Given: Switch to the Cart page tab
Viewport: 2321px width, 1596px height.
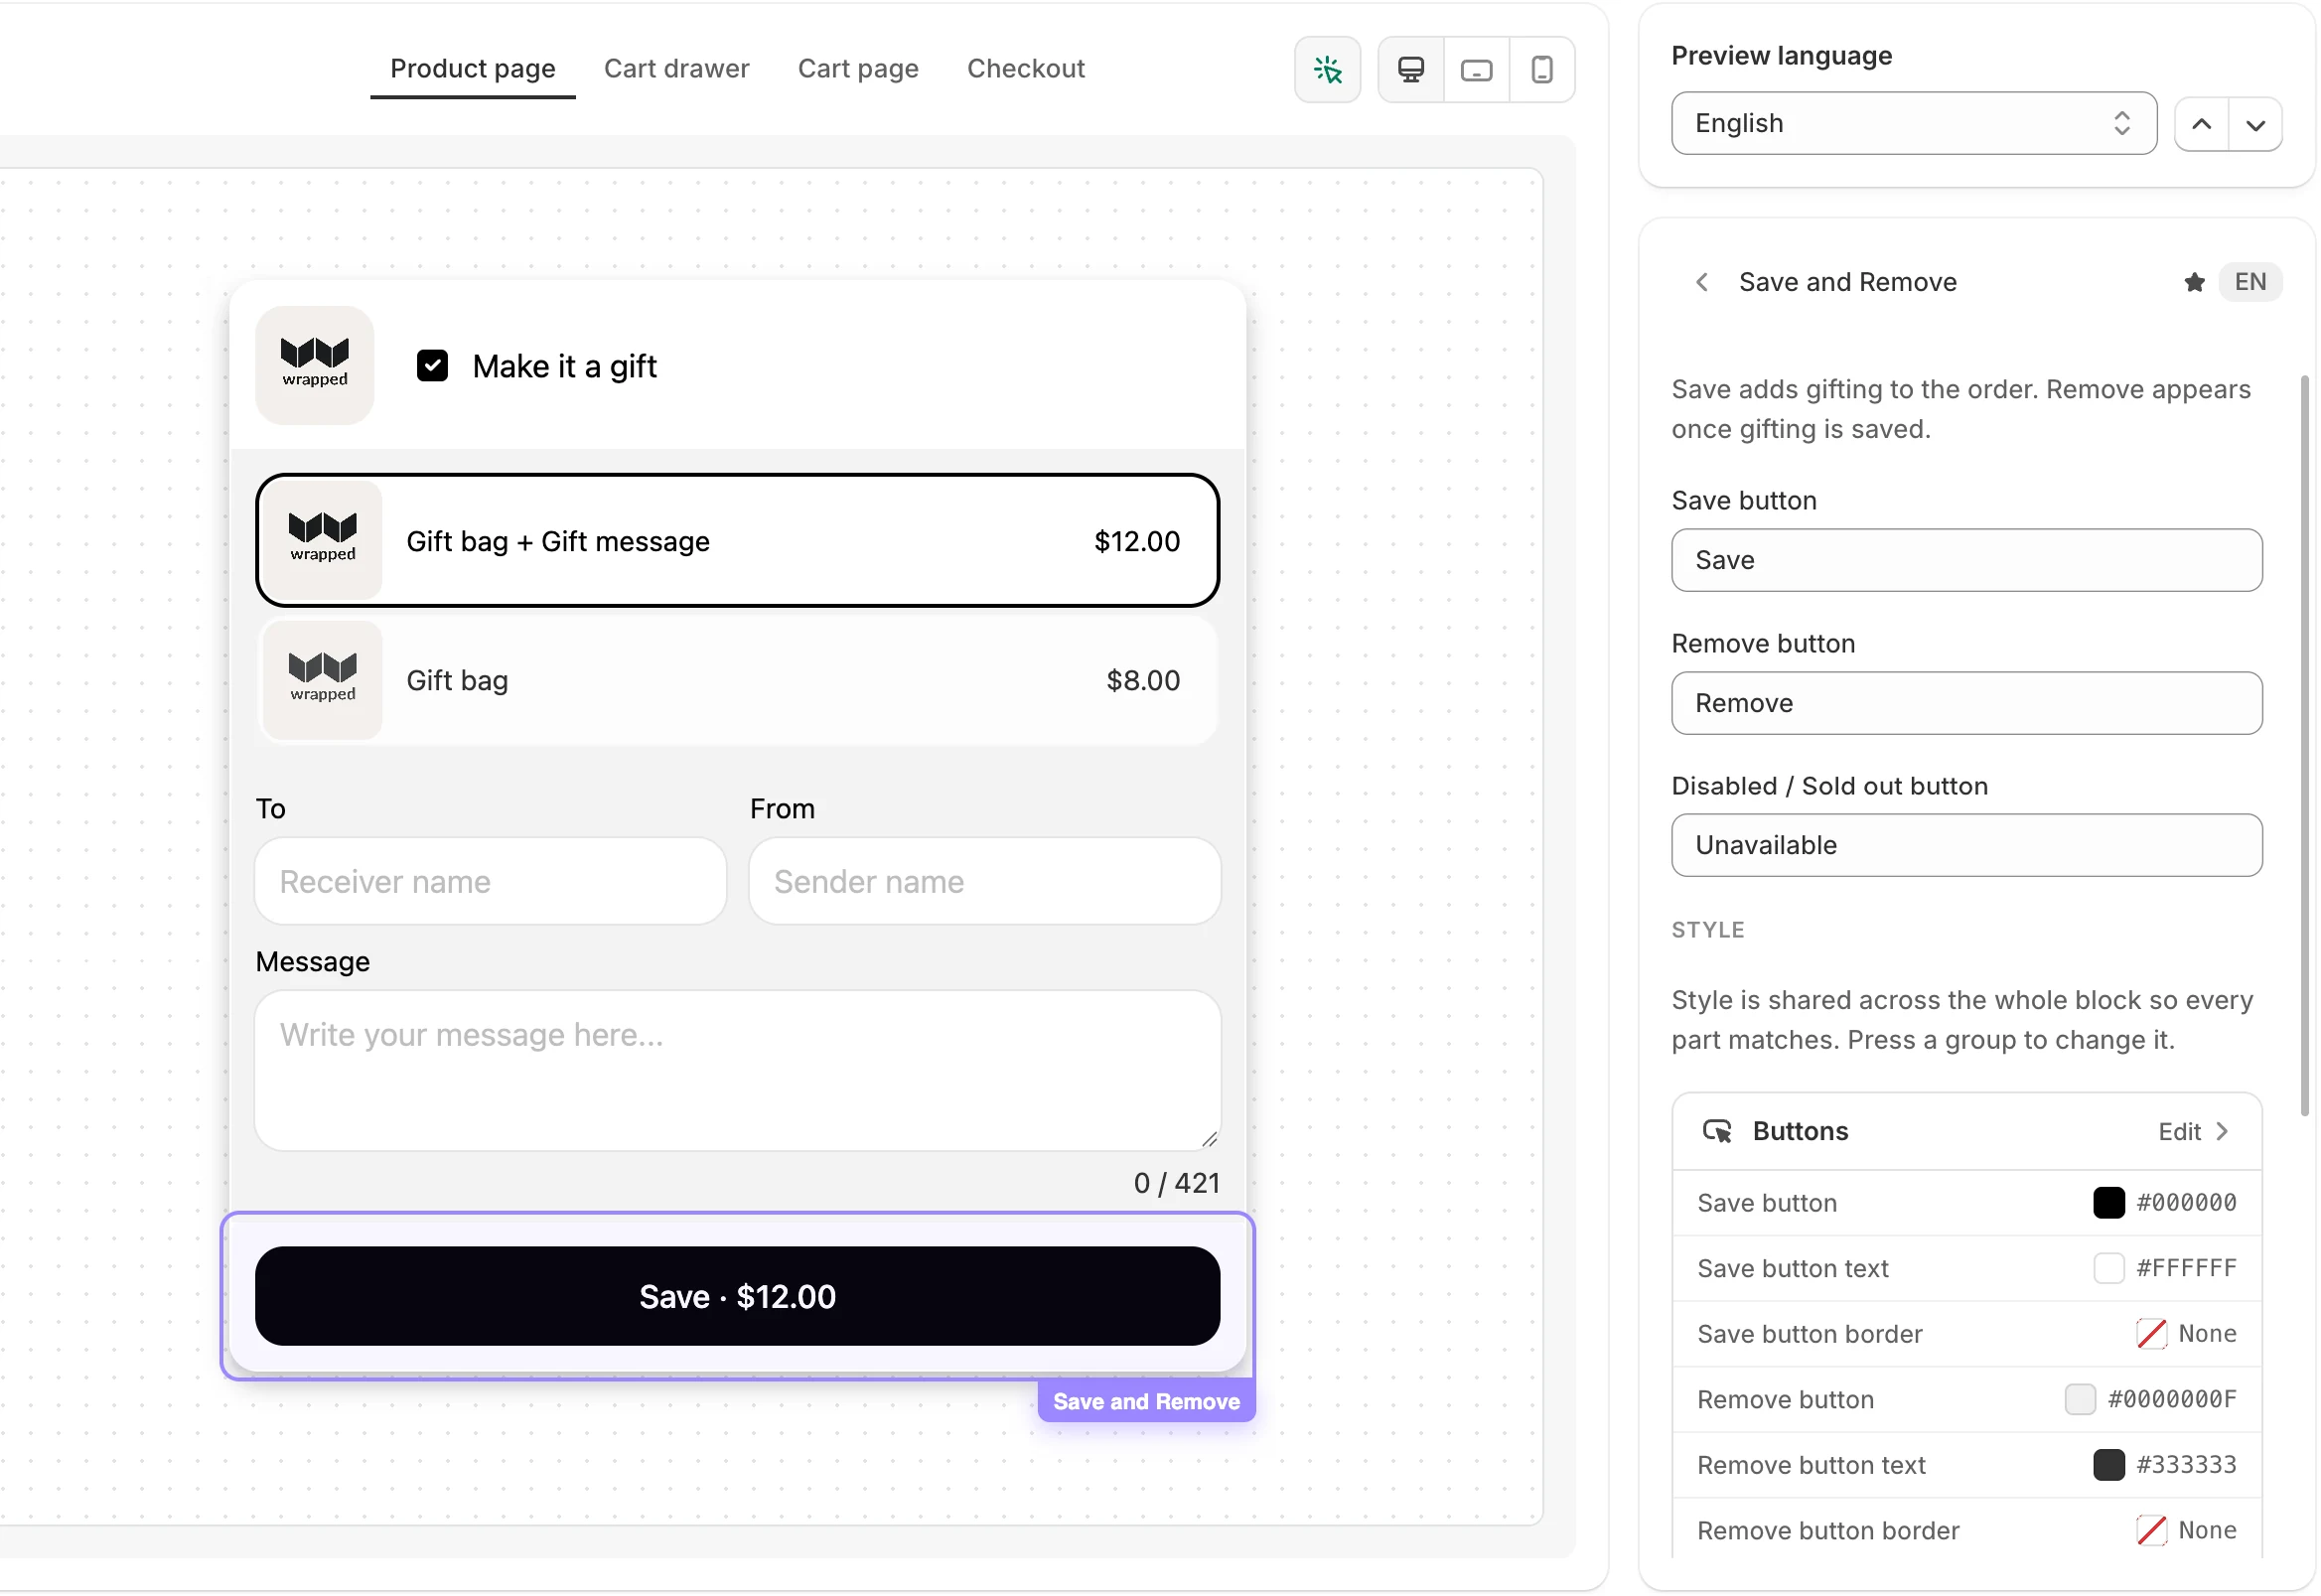Looking at the screenshot, I should pos(859,69).
